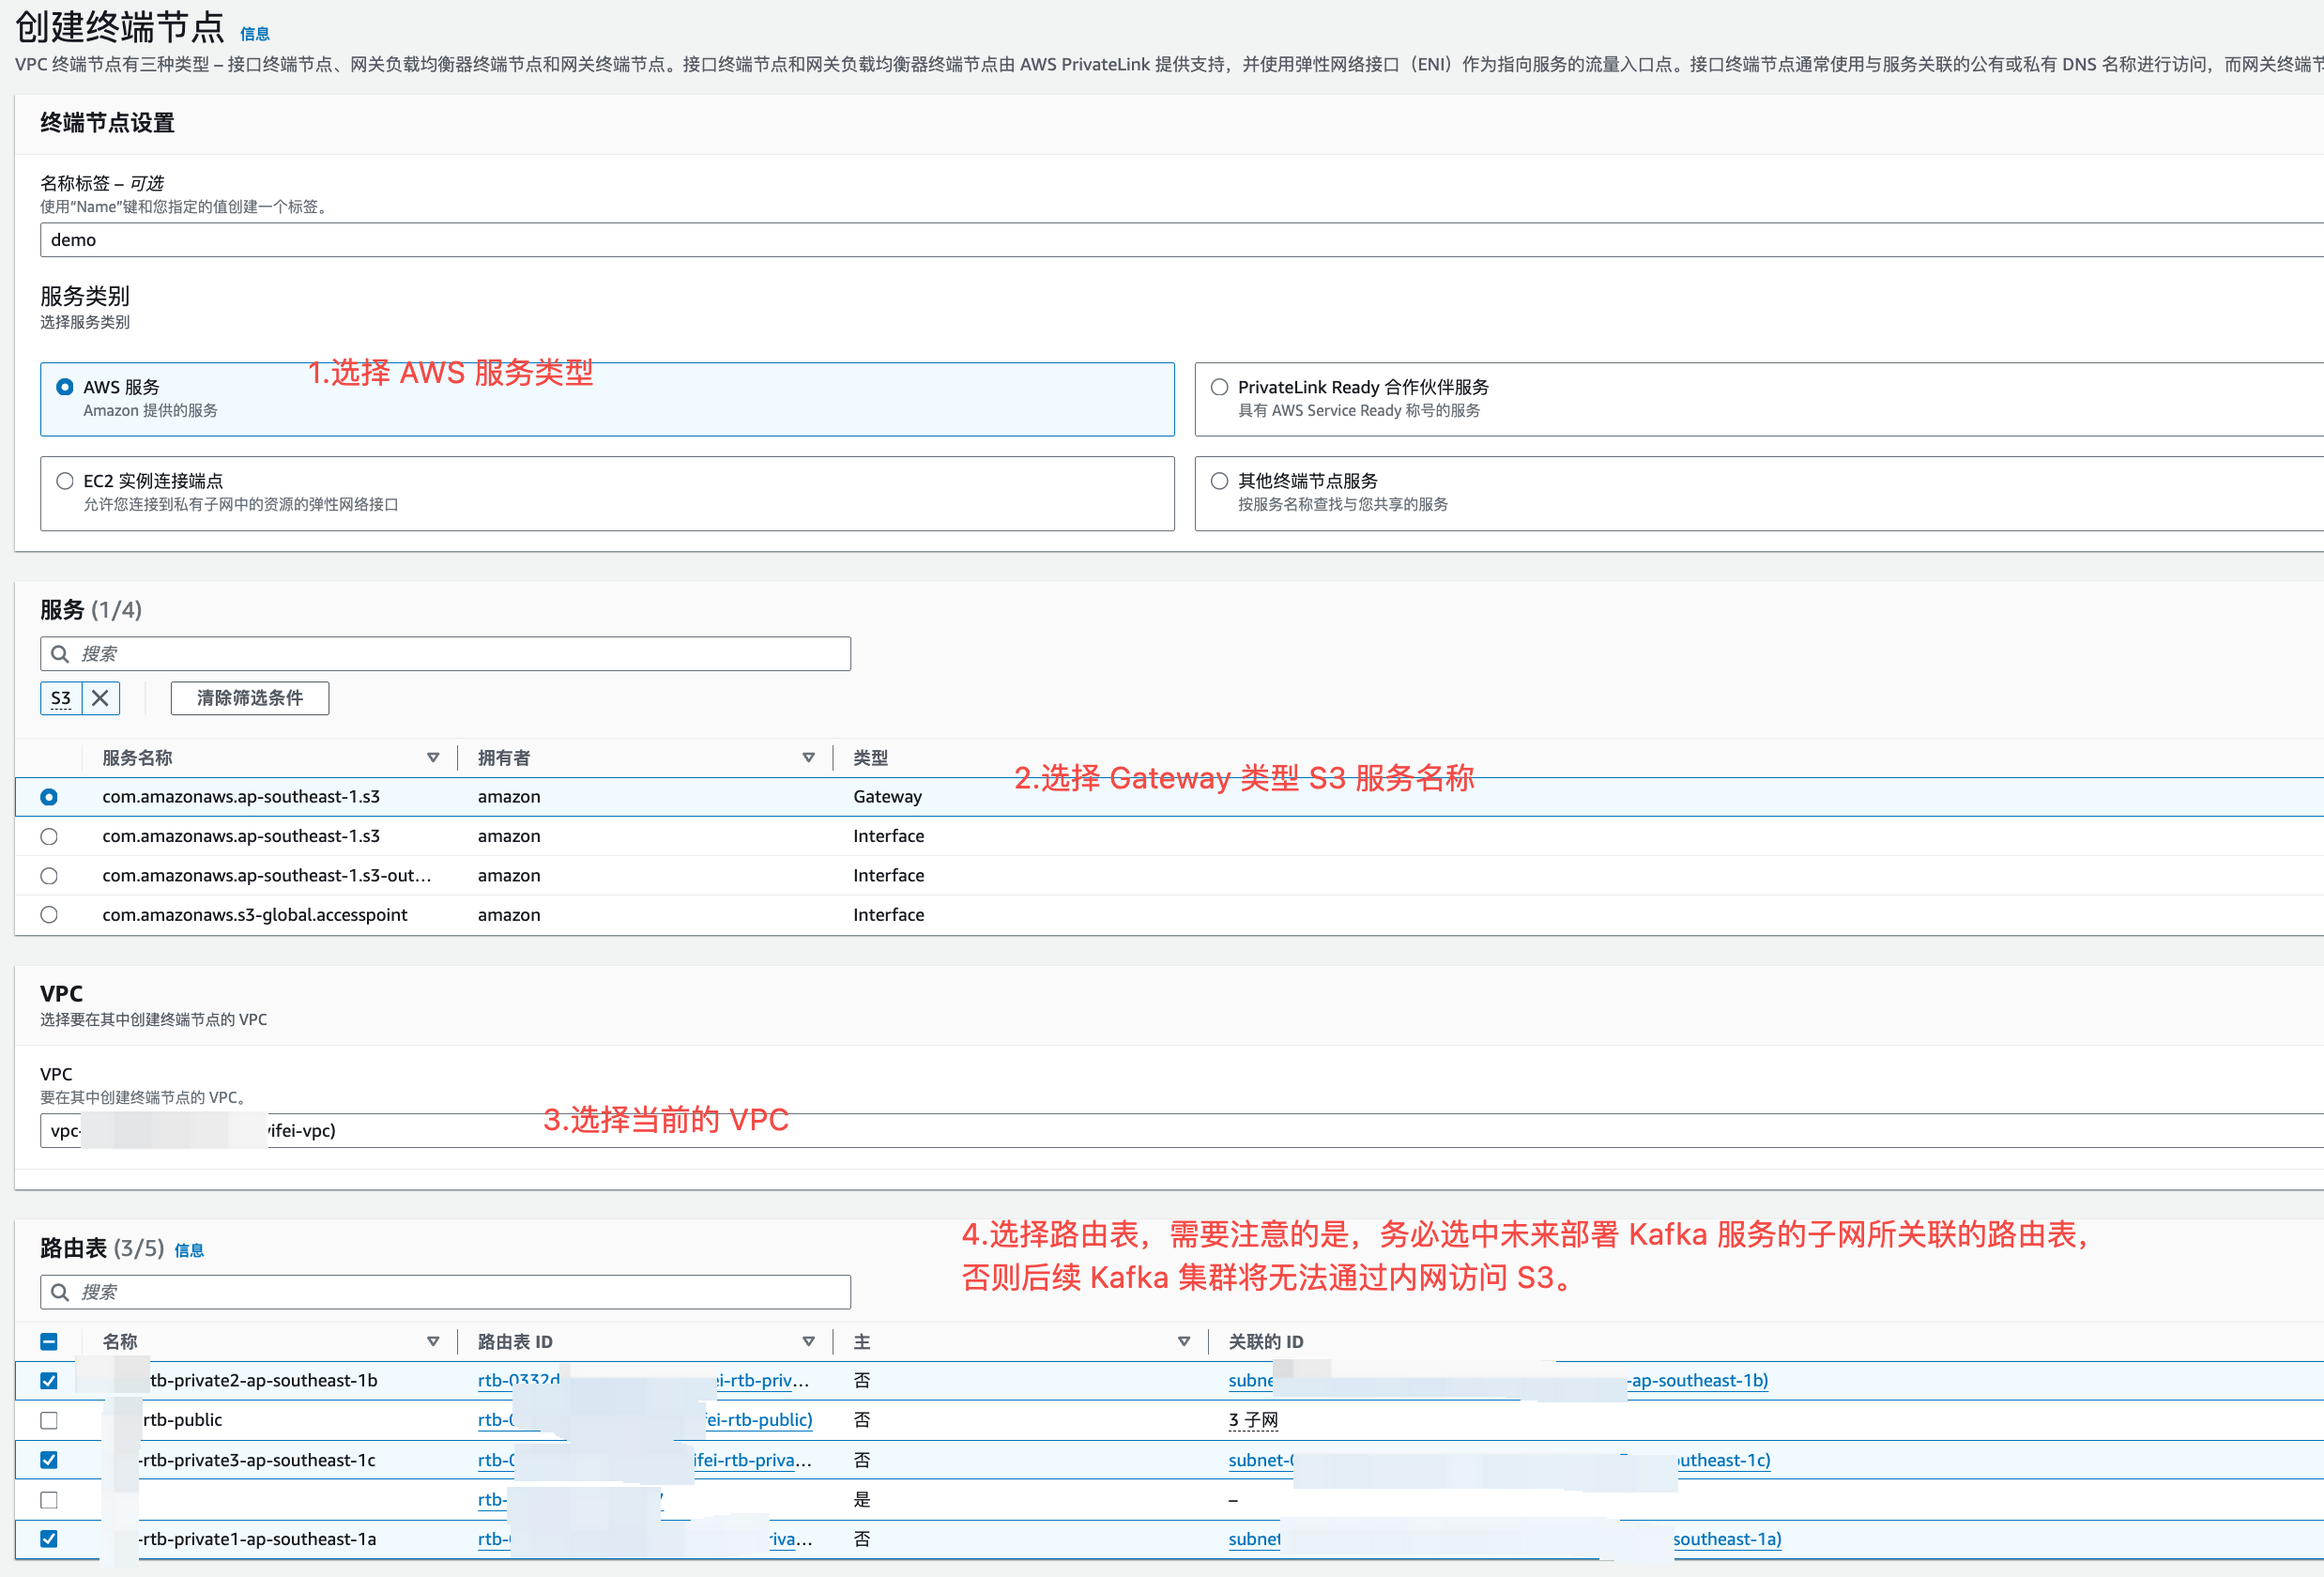
Task: Click the route table search magnifier icon
Action: tap(60, 1292)
